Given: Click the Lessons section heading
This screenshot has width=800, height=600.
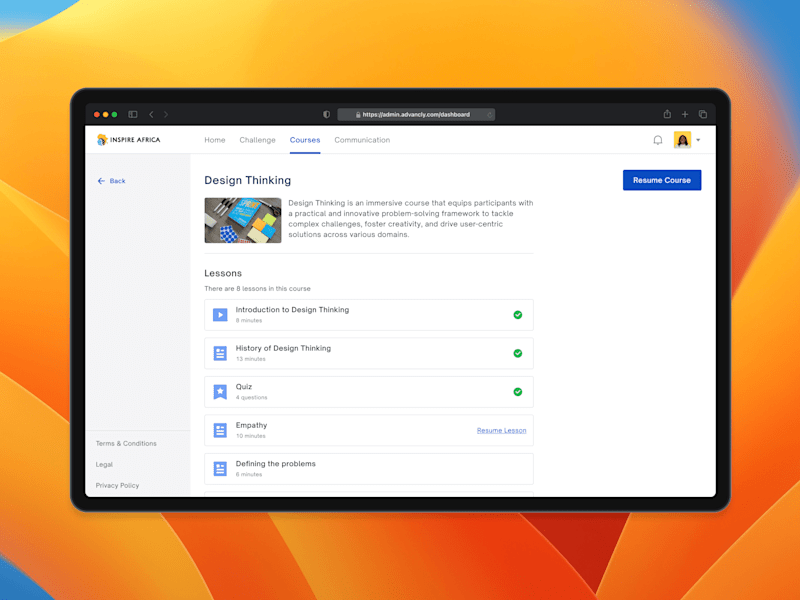Looking at the screenshot, I should click(223, 273).
